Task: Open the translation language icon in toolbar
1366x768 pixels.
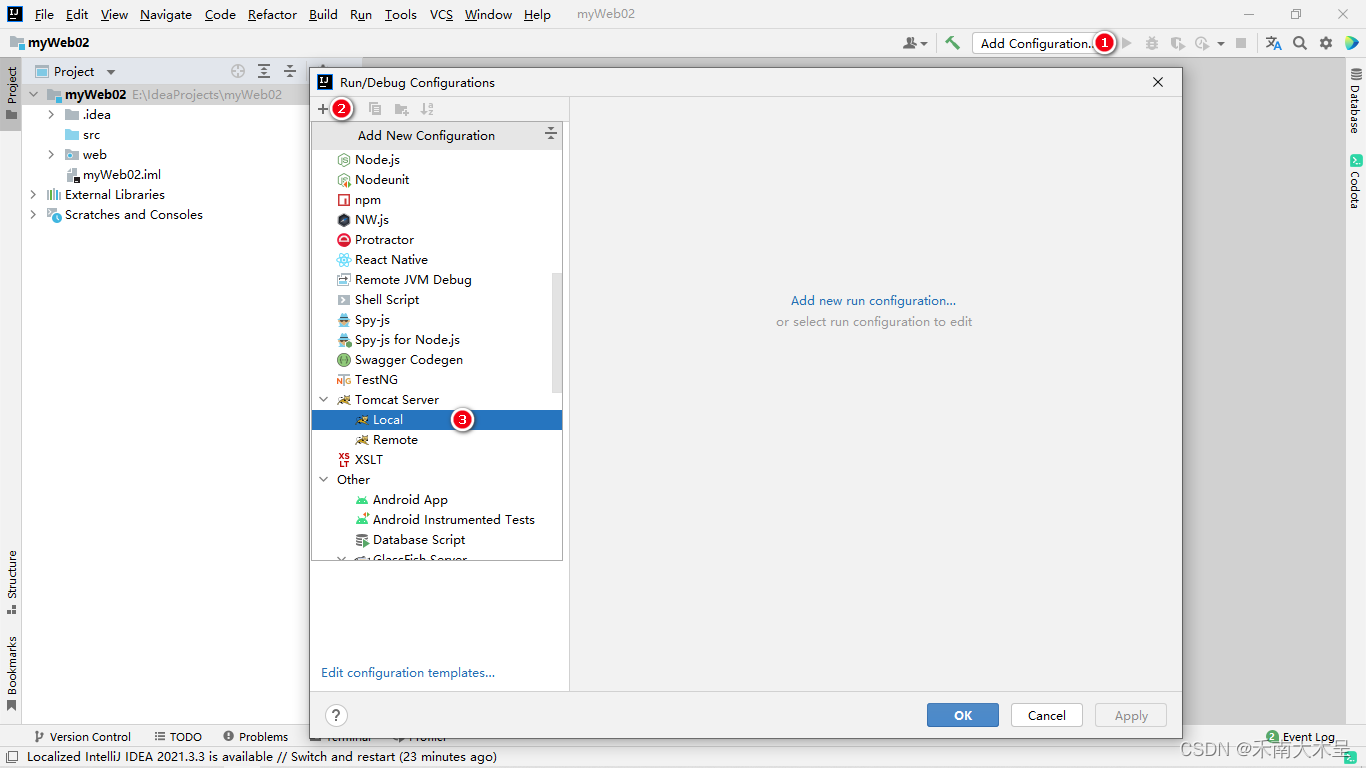Action: coord(1272,43)
